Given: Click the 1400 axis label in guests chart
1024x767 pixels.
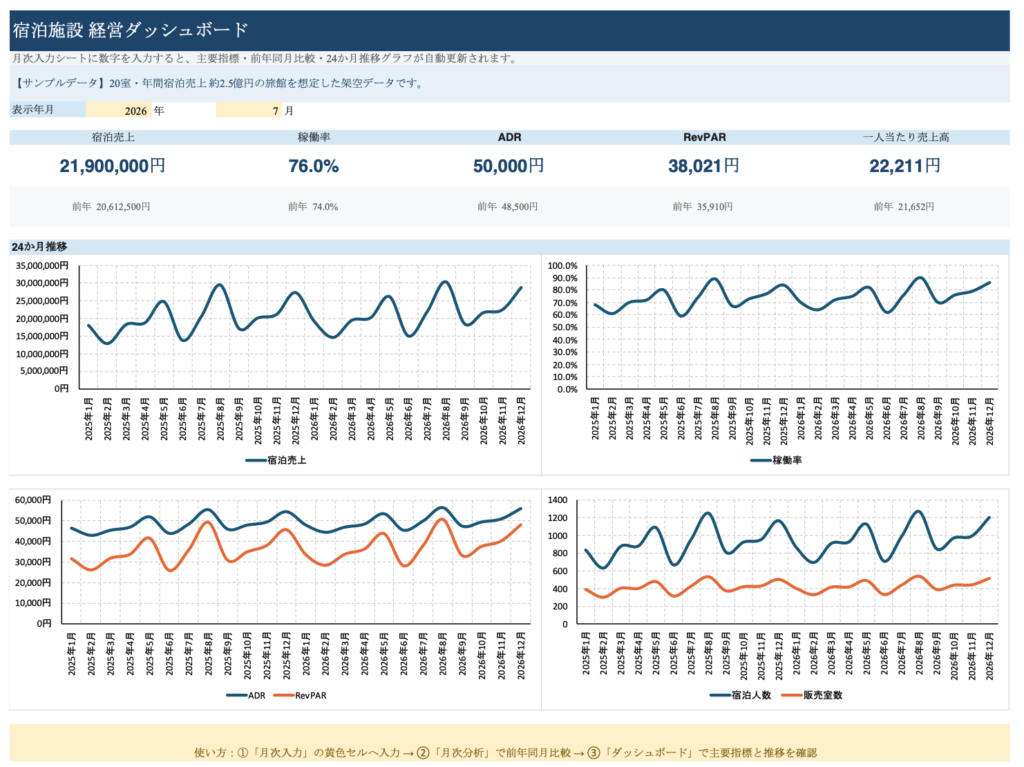Looking at the screenshot, I should pyautogui.click(x=558, y=500).
